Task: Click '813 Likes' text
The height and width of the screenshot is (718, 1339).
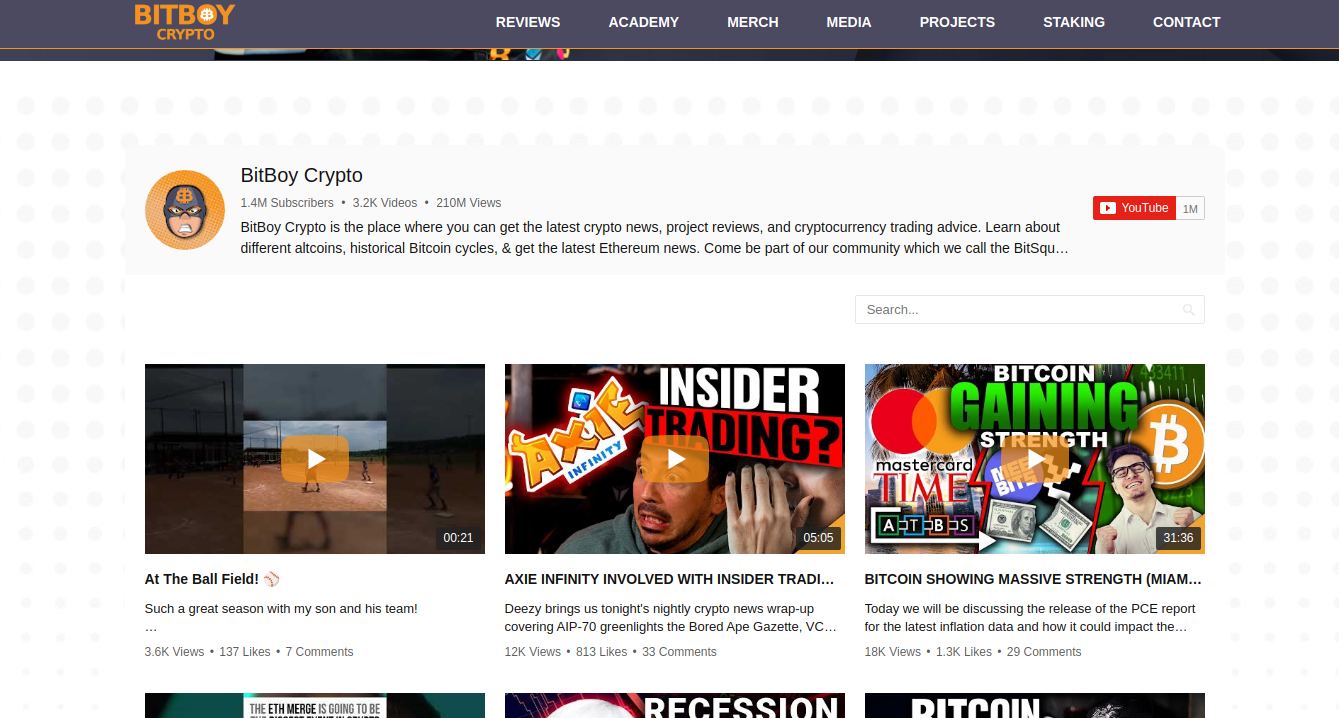Action: click(602, 652)
